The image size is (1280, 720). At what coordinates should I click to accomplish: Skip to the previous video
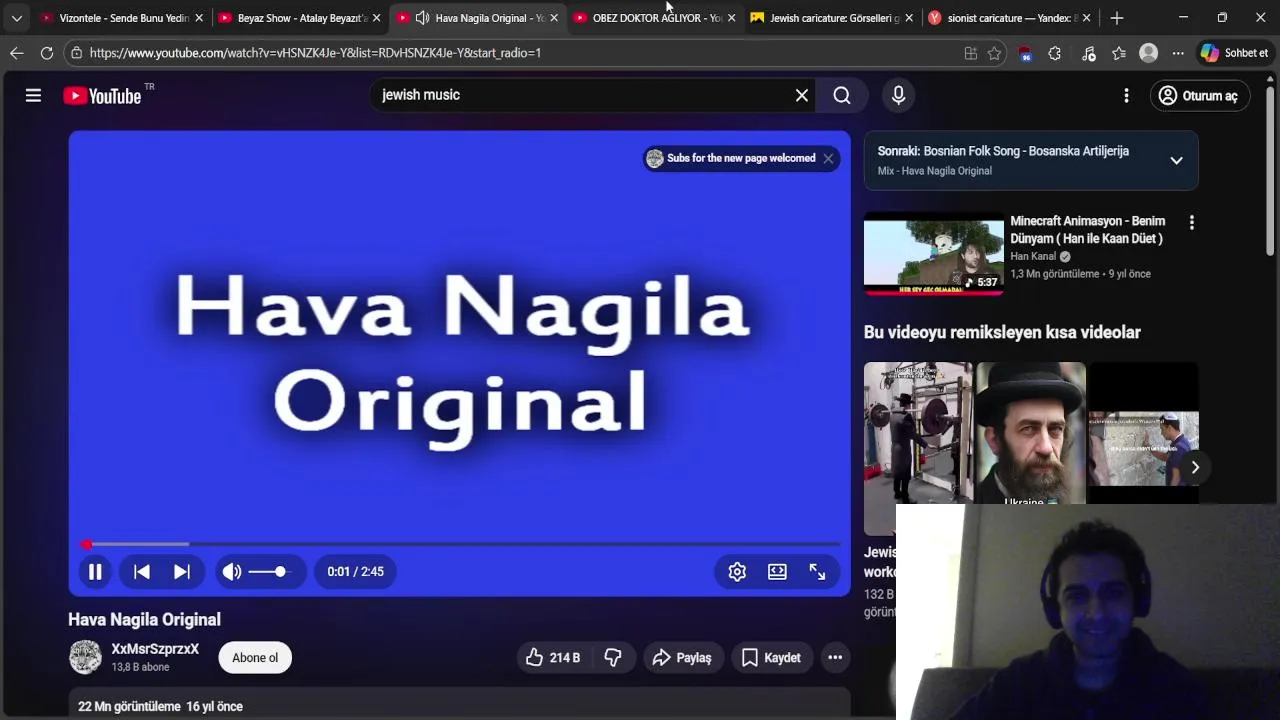142,571
